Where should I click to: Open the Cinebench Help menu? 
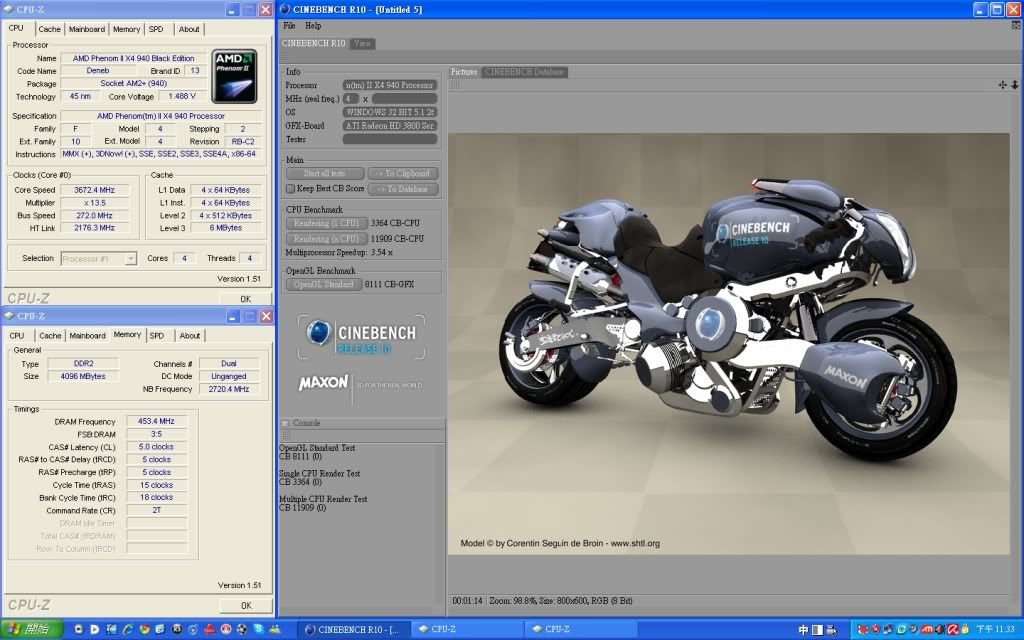point(313,25)
